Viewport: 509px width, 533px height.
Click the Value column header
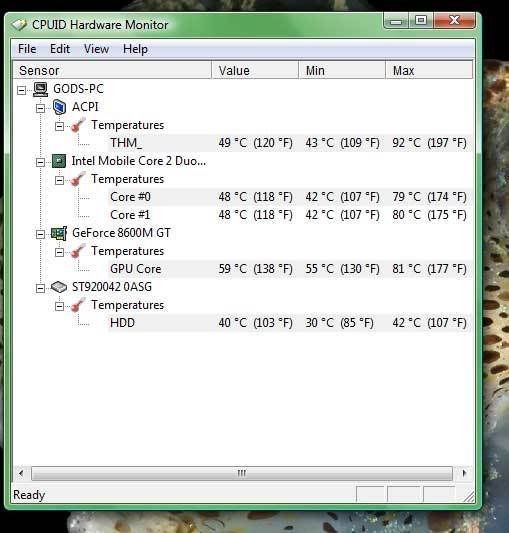(x=255, y=70)
